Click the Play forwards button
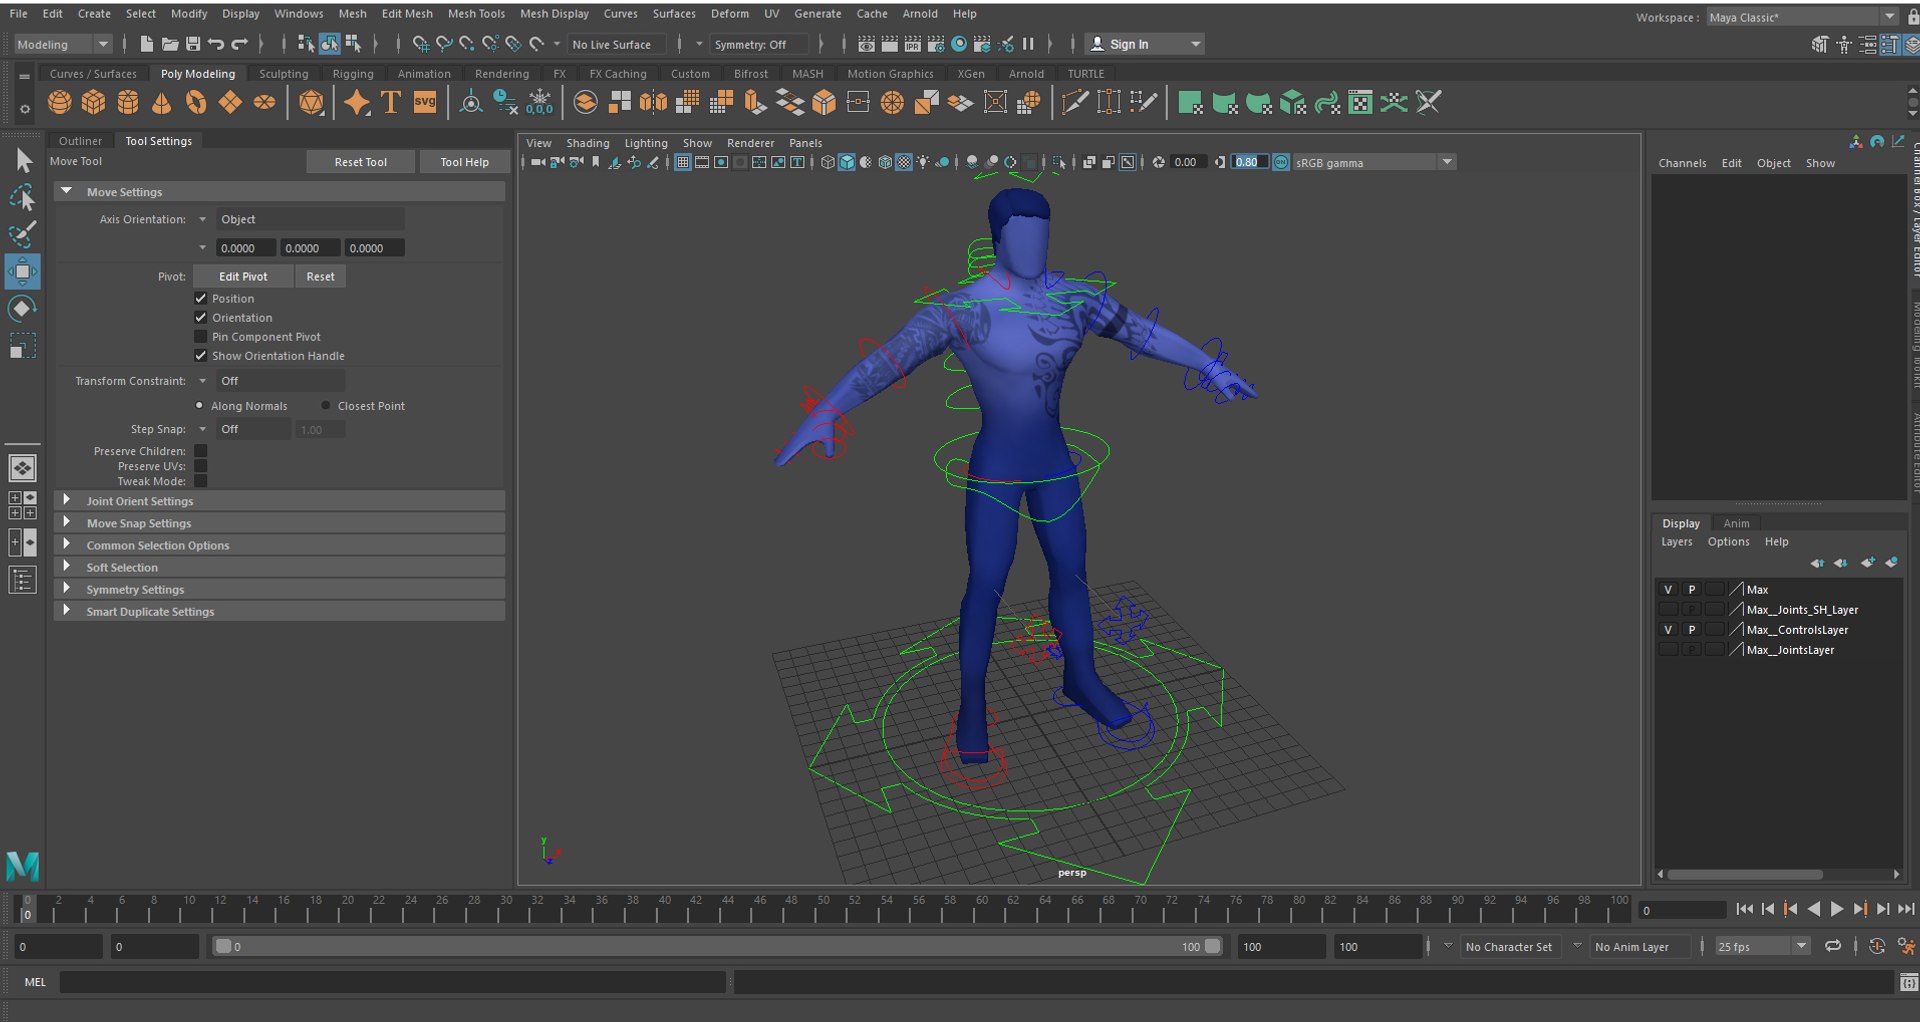1920x1022 pixels. click(x=1836, y=909)
